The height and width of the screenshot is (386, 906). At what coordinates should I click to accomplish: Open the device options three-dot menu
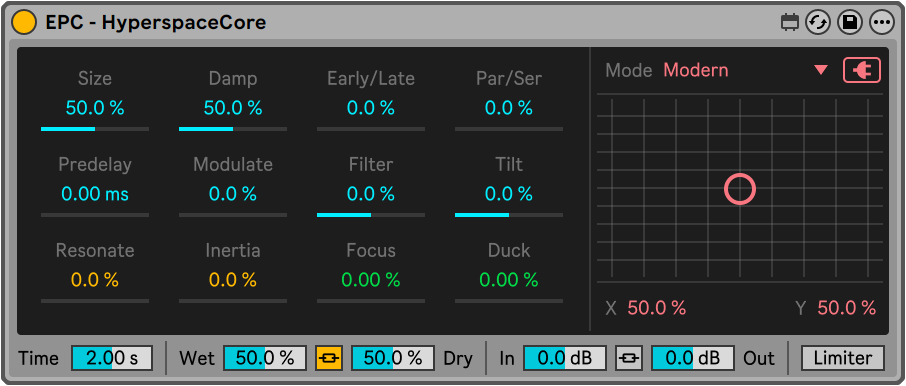tap(881, 23)
